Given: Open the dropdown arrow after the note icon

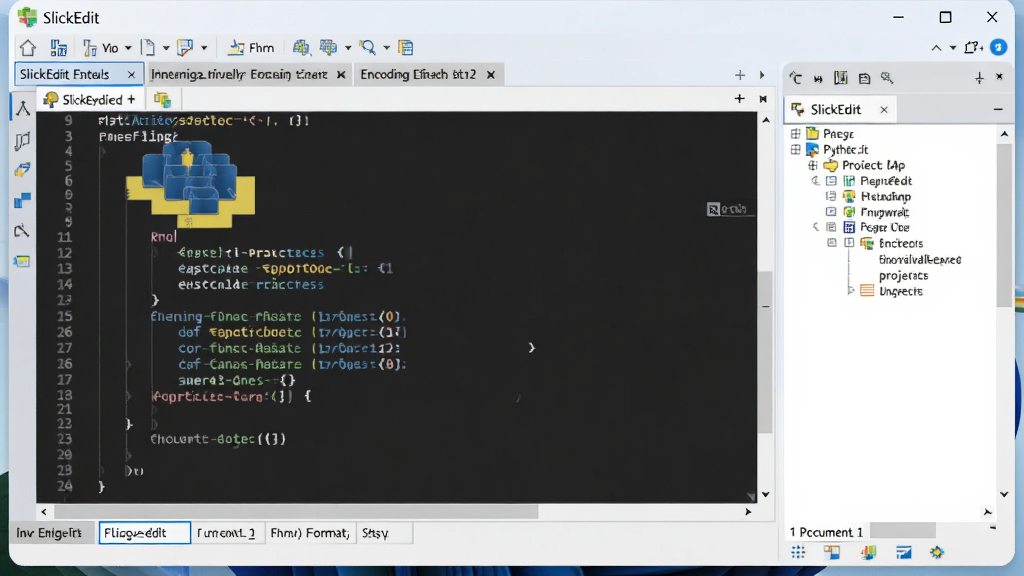Looking at the screenshot, I should tap(204, 48).
